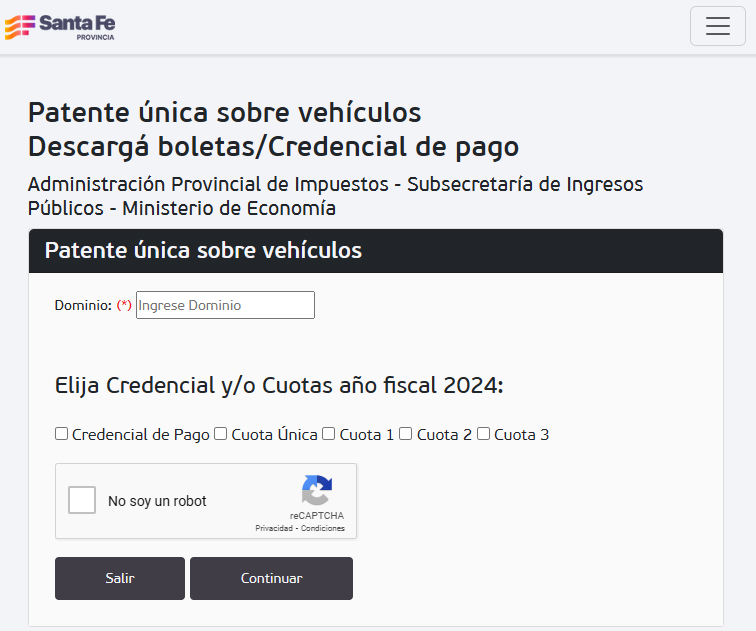Select the Cuota 2 checkbox
The image size is (756, 631).
pos(405,434)
